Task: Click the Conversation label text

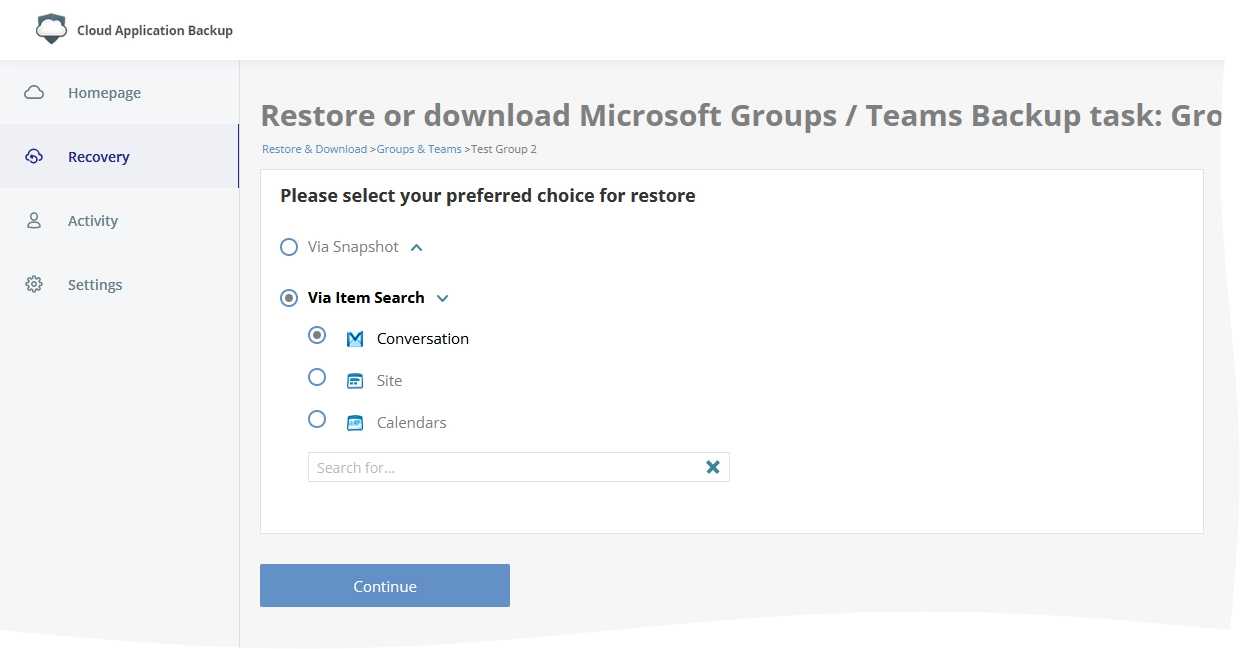Action: [423, 339]
